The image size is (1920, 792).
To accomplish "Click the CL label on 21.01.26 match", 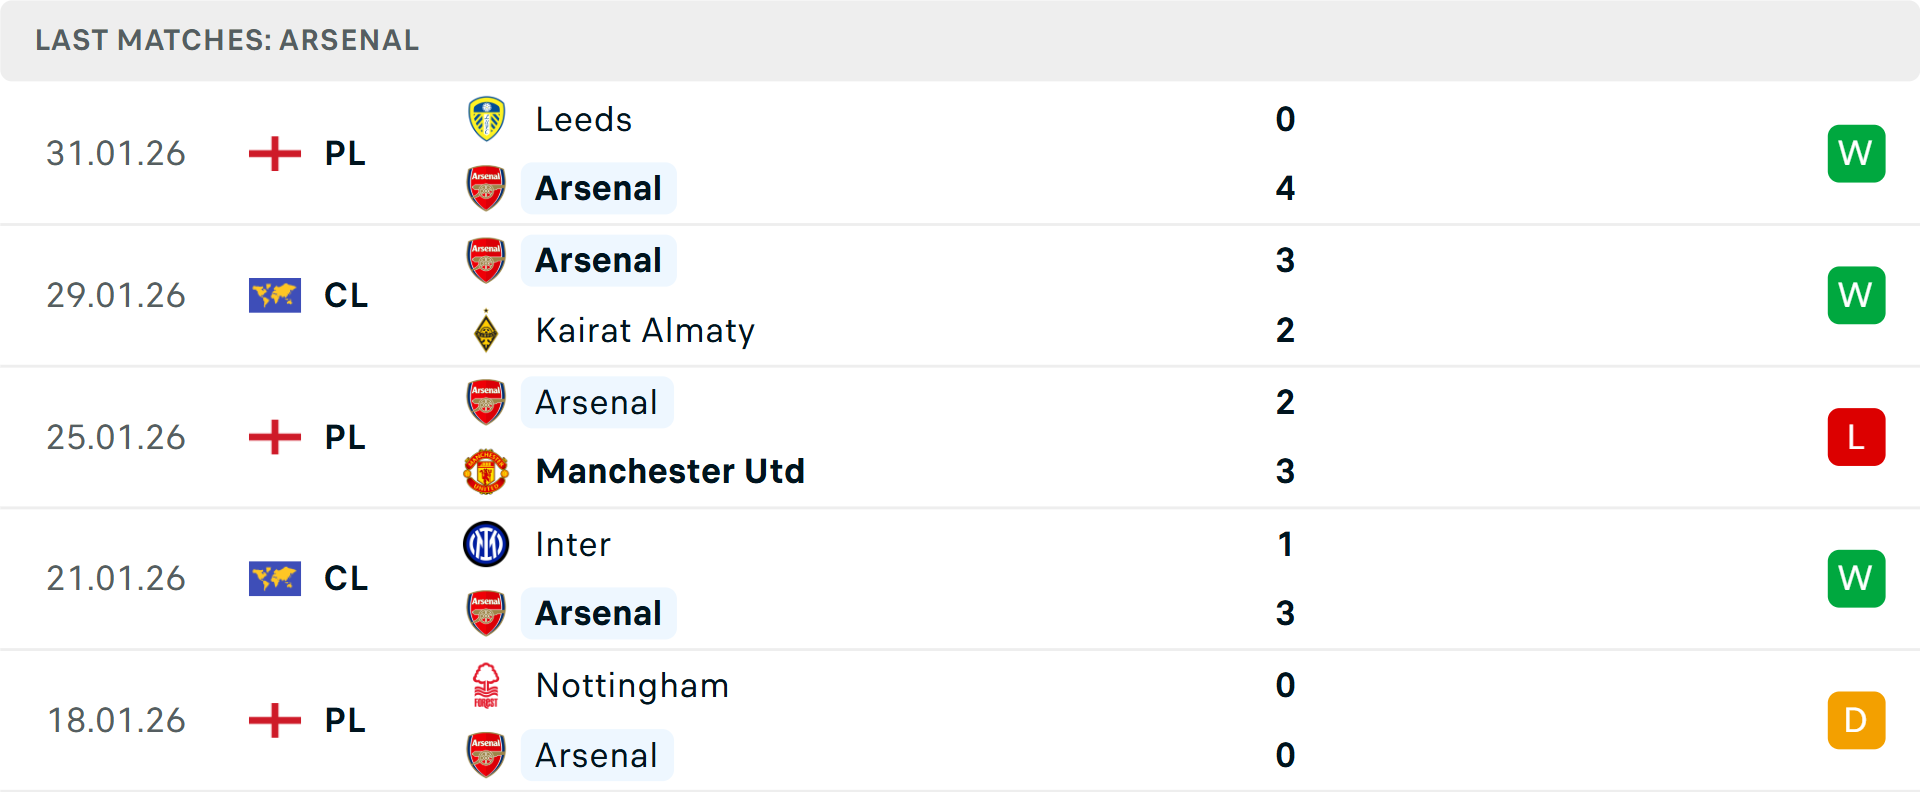I will click(x=346, y=578).
